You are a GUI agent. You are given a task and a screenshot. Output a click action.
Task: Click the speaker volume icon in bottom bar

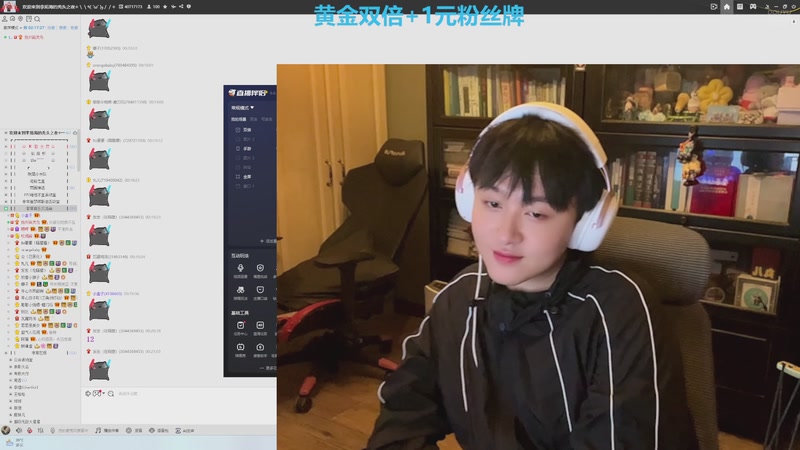pyautogui.click(x=19, y=431)
